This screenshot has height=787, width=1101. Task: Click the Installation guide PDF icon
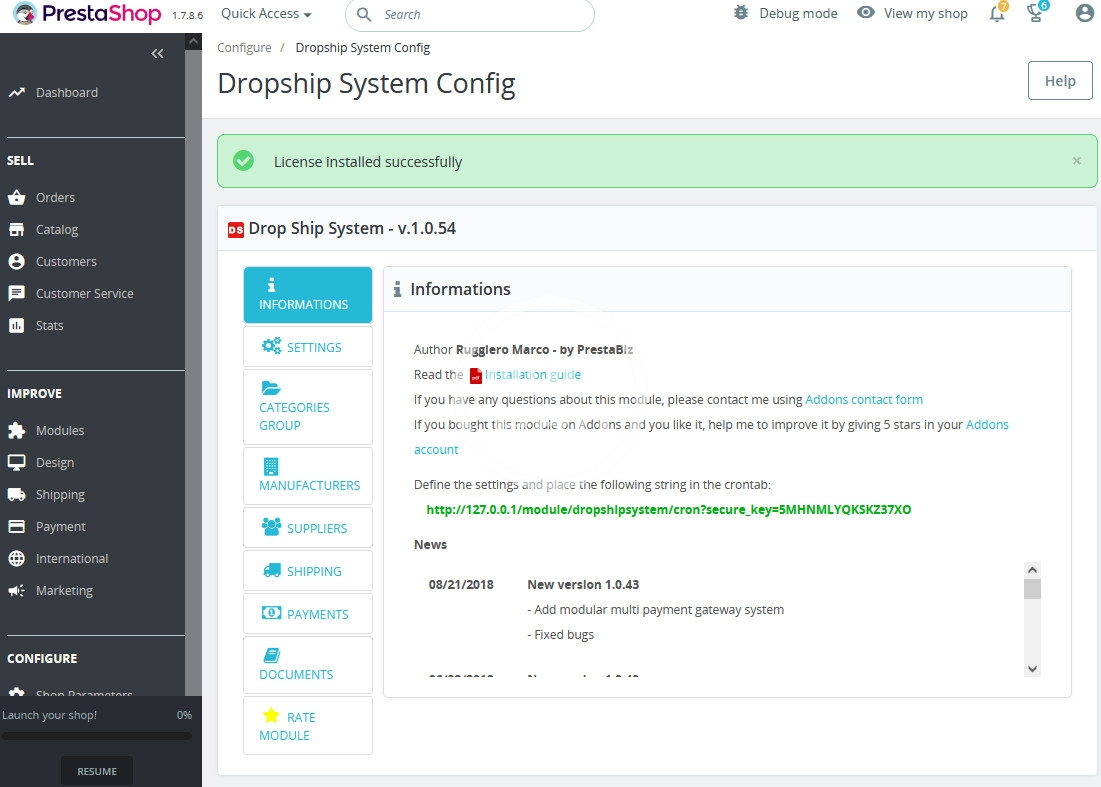tap(476, 375)
